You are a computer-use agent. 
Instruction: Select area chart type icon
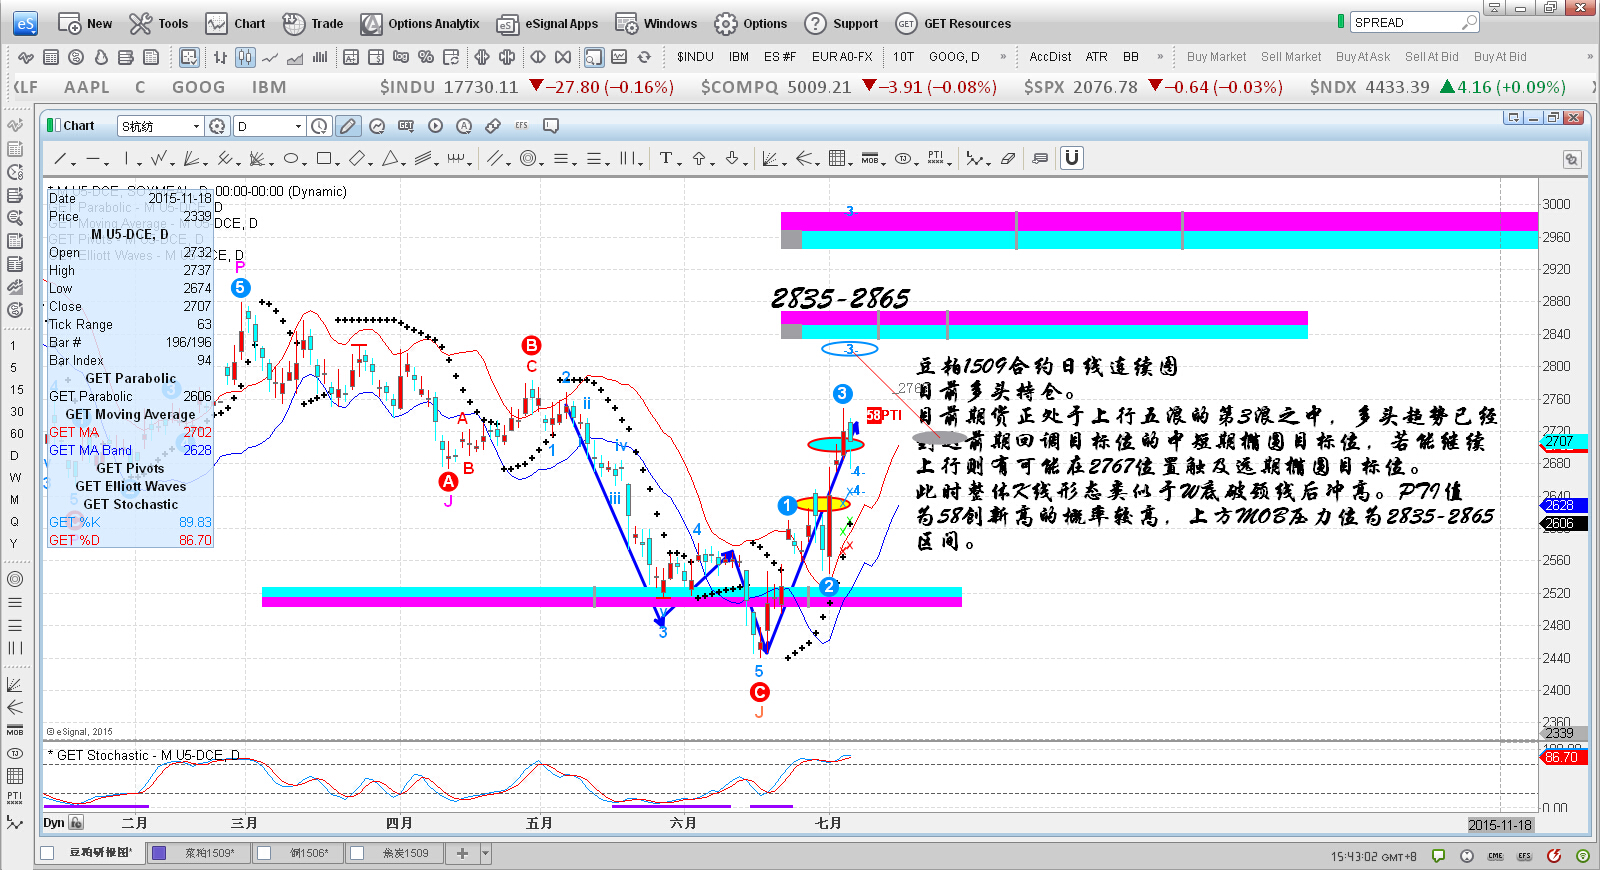pyautogui.click(x=295, y=57)
